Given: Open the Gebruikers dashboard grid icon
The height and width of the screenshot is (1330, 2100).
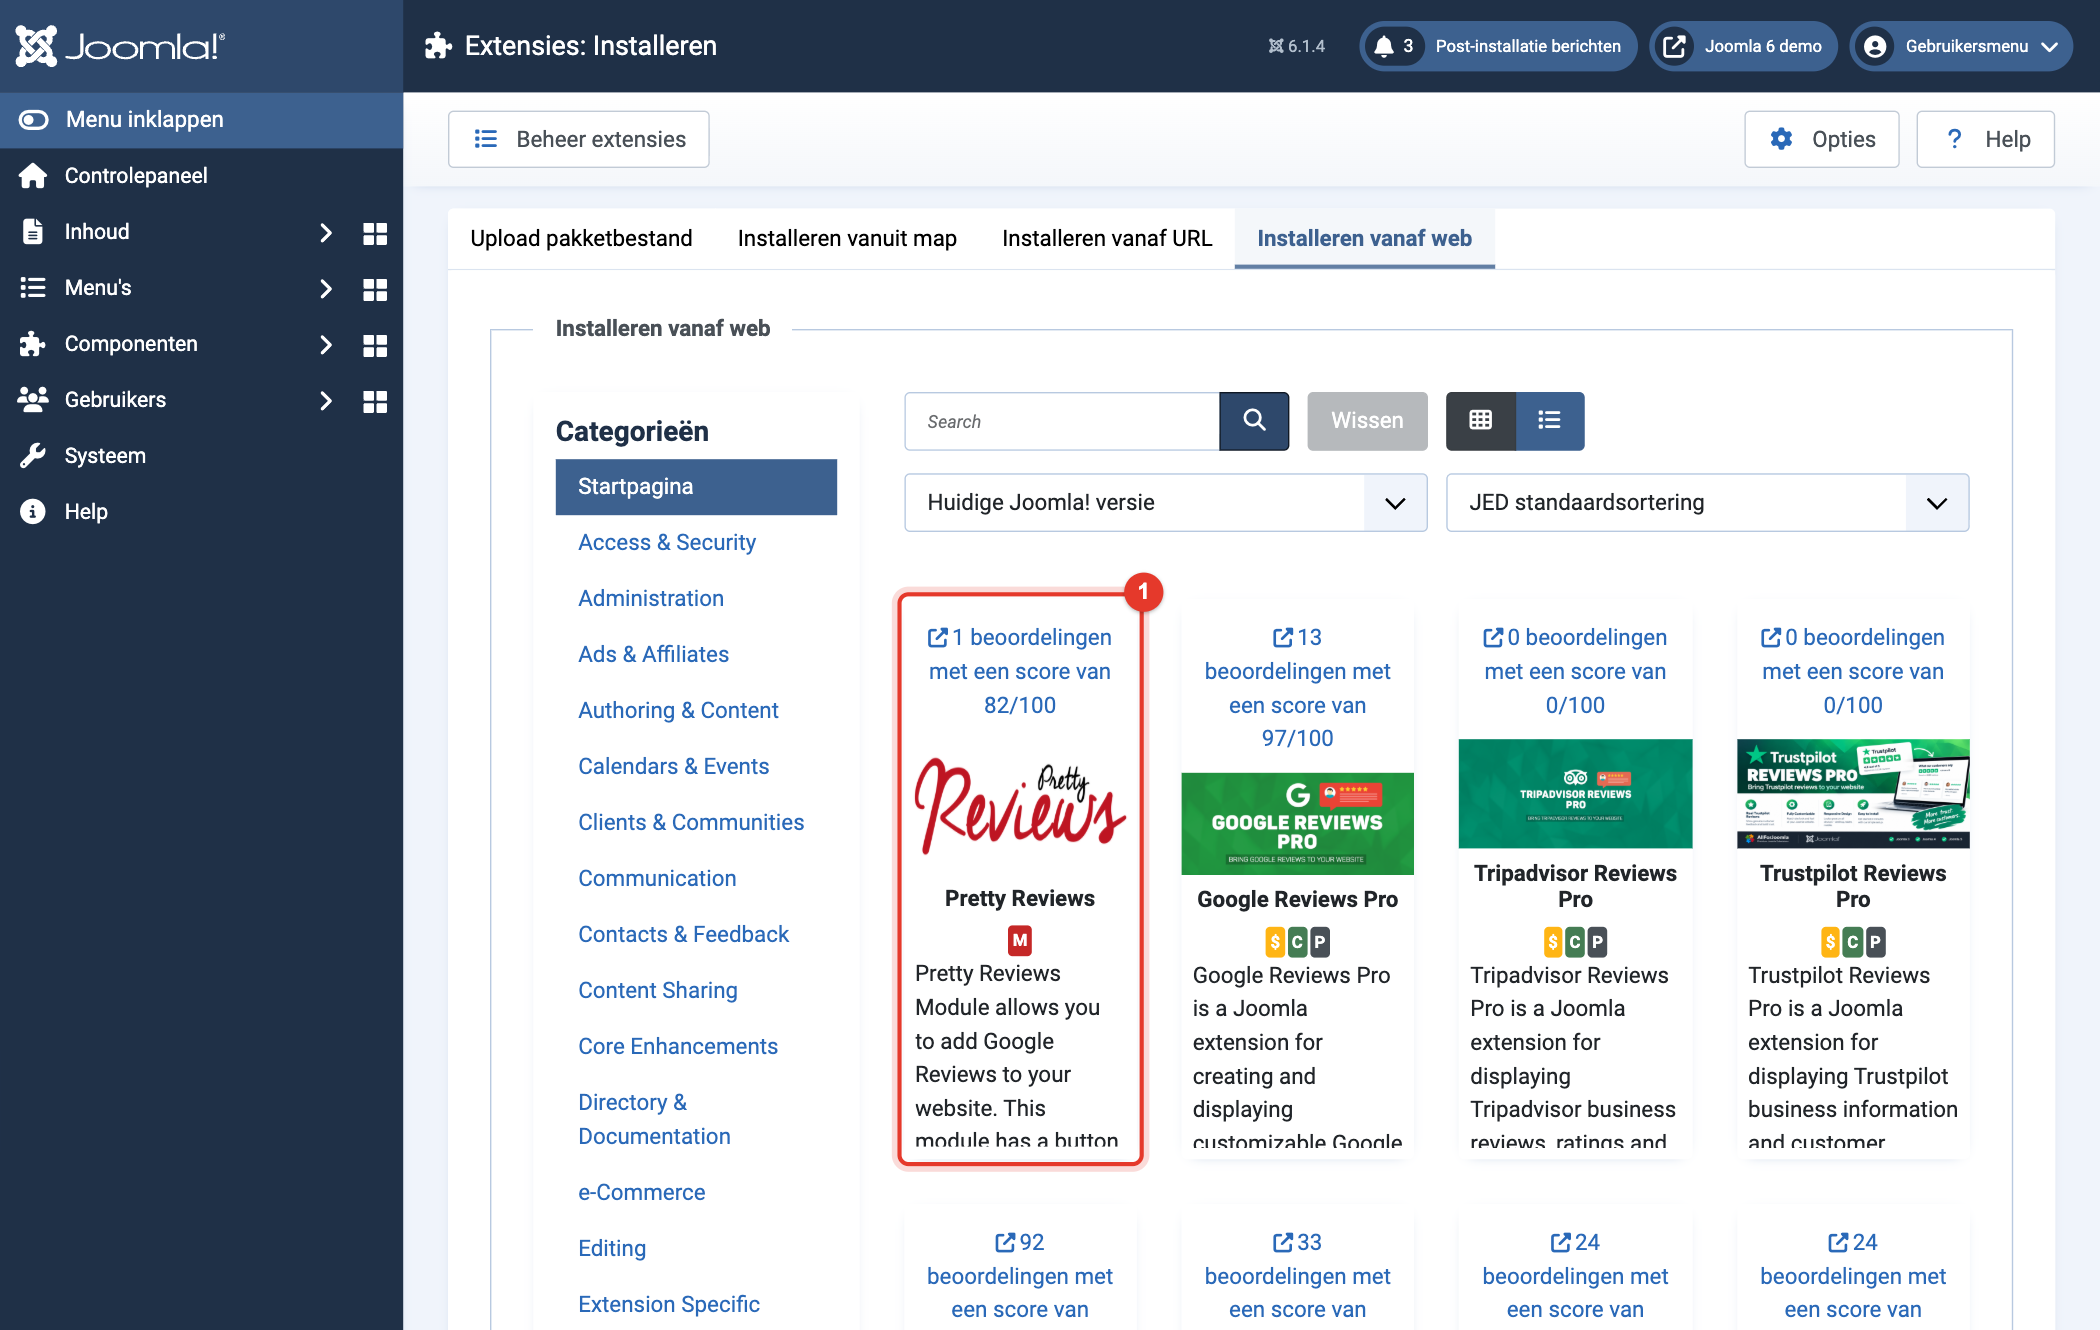Looking at the screenshot, I should point(375,401).
